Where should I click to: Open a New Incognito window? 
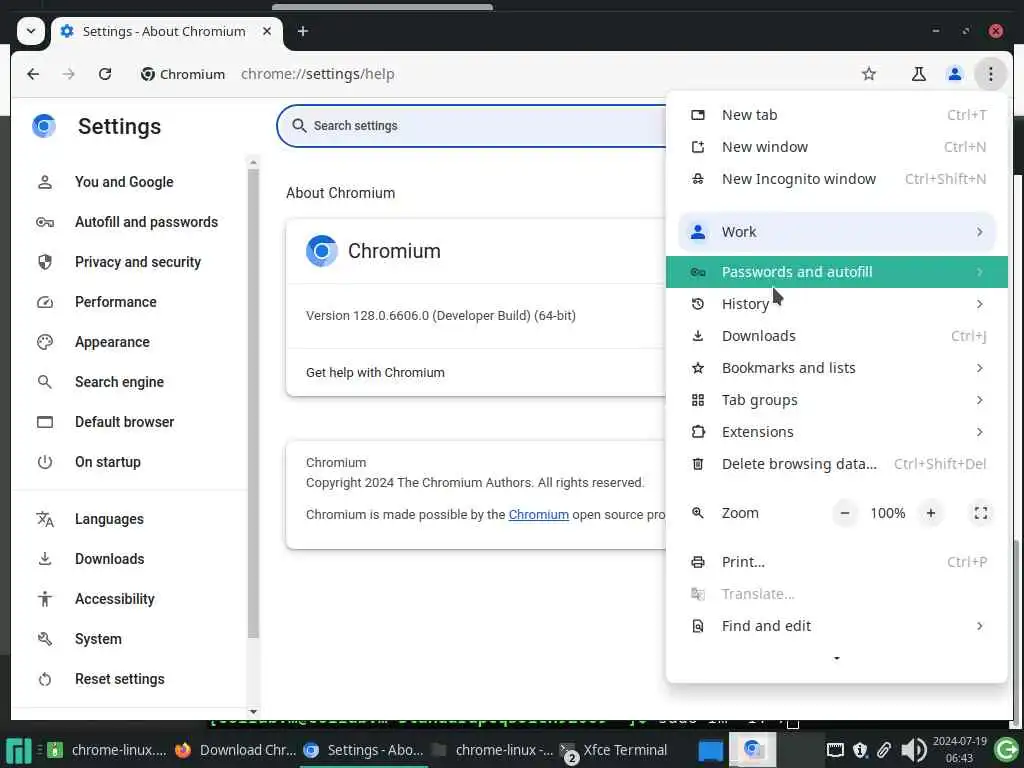pyautogui.click(x=837, y=179)
